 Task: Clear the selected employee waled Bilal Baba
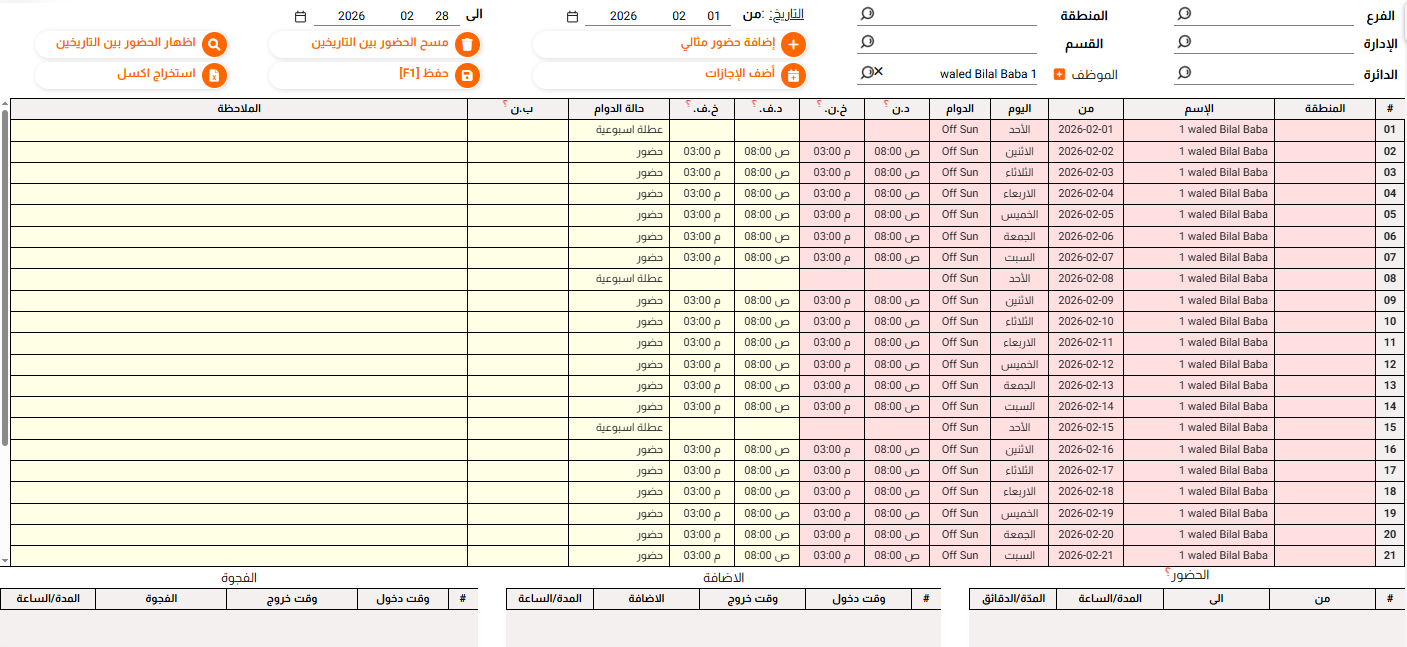coord(878,73)
